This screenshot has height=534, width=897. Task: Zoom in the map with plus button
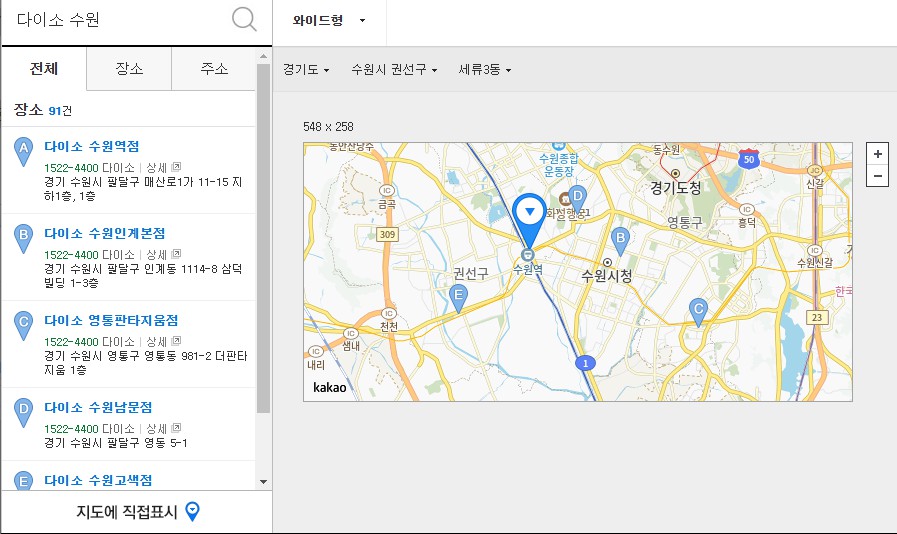(878, 154)
